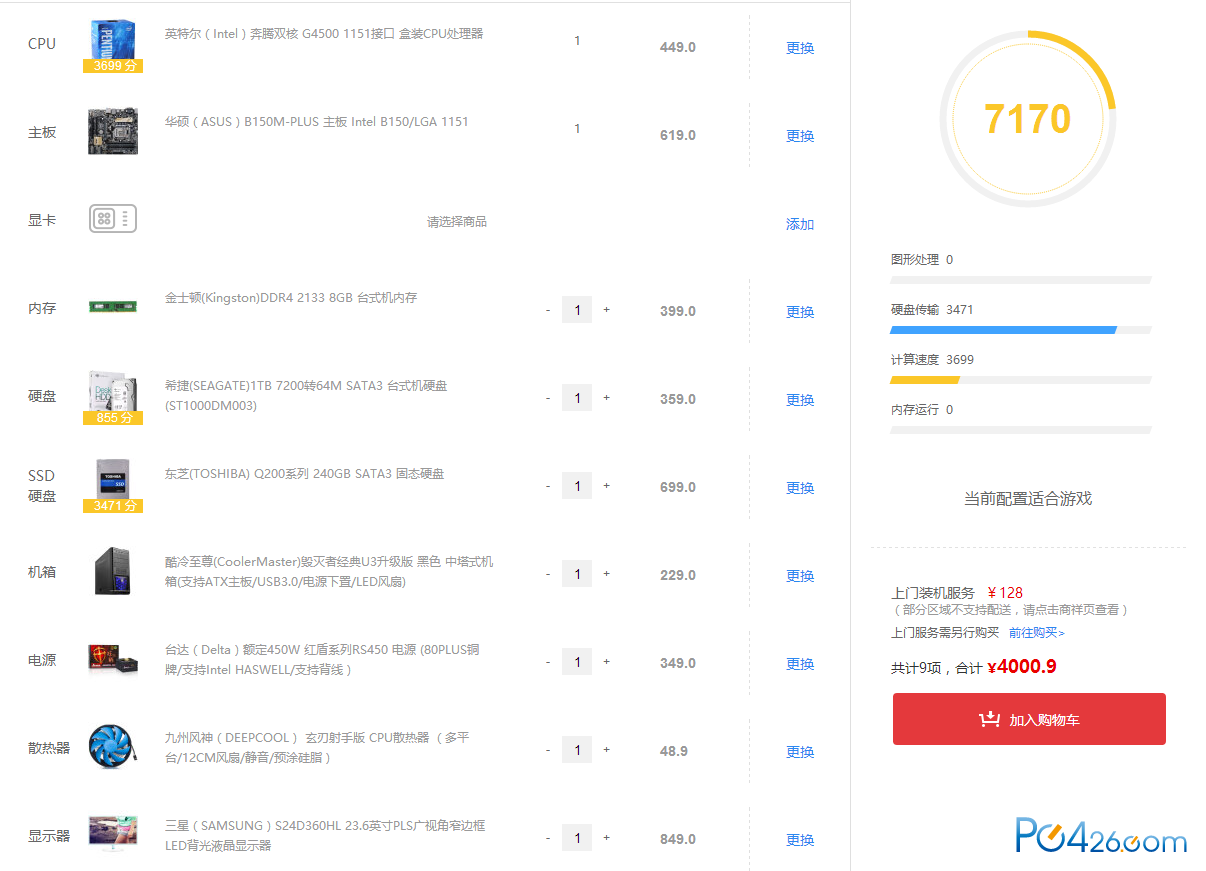Replace the Samsung monitor with 更换
The height and width of the screenshot is (871, 1206).
(800, 840)
